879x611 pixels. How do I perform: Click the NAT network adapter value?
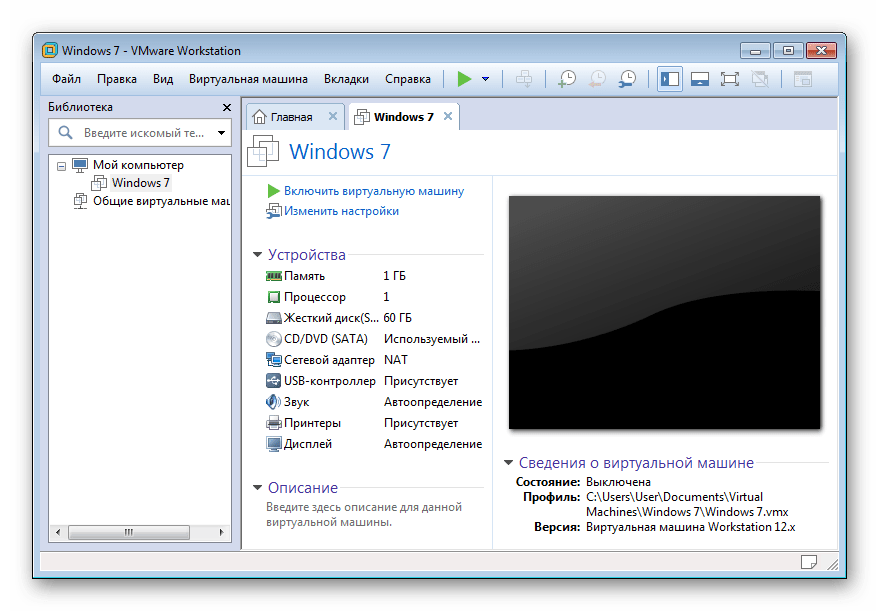pyautogui.click(x=396, y=360)
